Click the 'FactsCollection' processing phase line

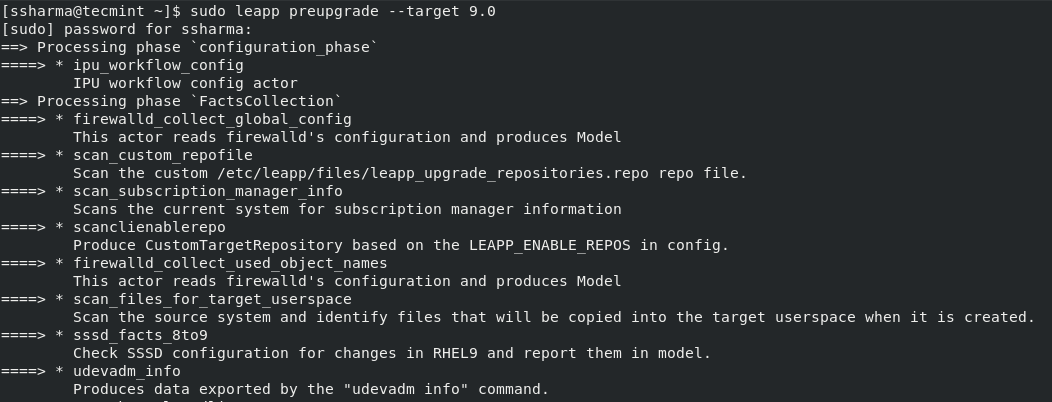185,101
